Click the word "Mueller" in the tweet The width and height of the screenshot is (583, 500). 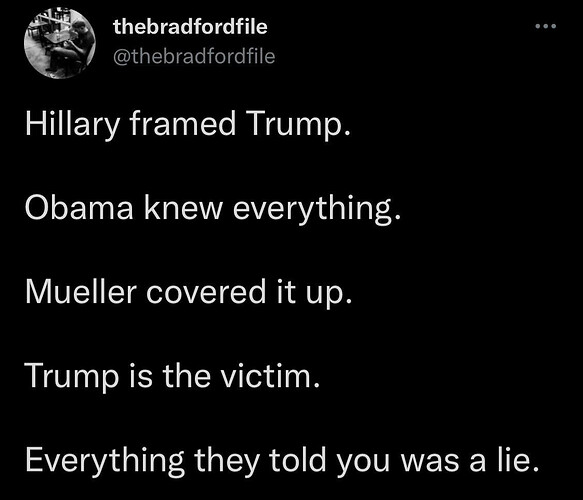click(81, 291)
